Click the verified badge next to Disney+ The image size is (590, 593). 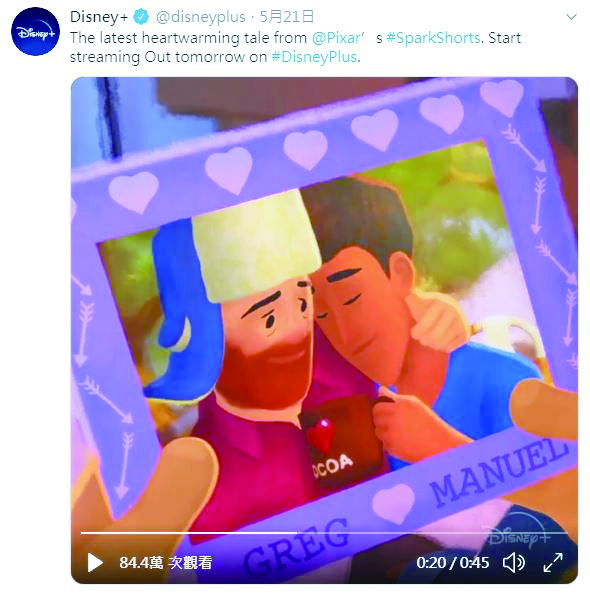point(141,17)
